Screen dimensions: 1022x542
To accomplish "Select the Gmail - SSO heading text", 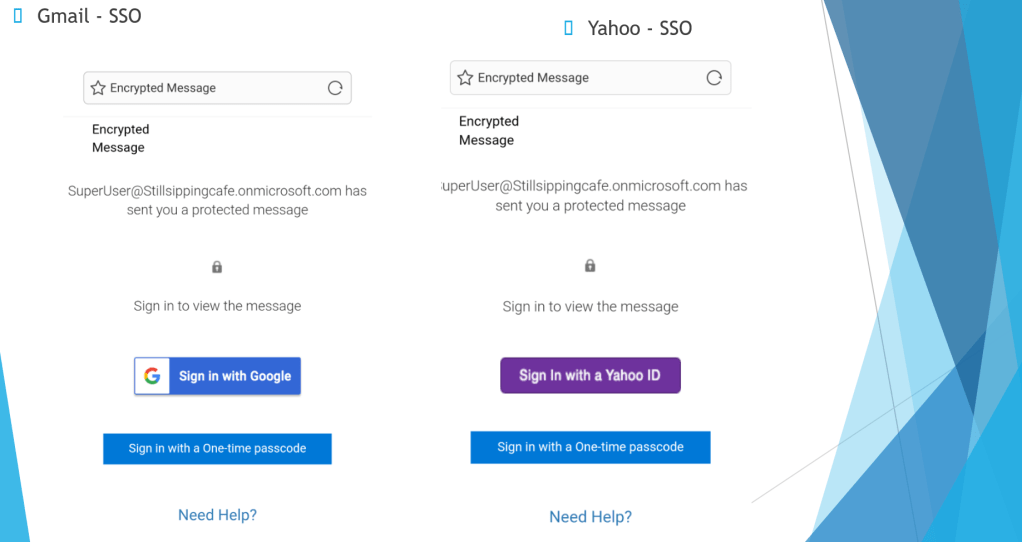I will [x=89, y=16].
